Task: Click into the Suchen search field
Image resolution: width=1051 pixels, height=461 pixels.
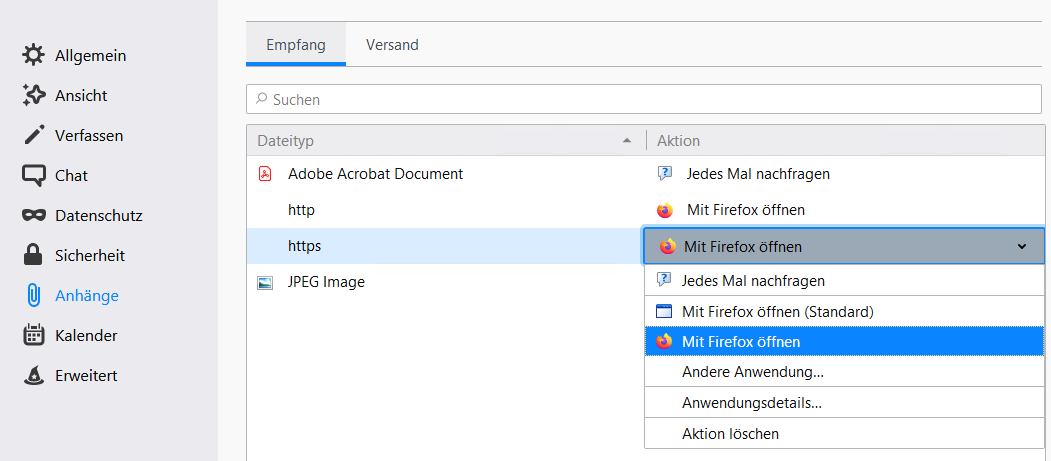Action: (x=645, y=100)
